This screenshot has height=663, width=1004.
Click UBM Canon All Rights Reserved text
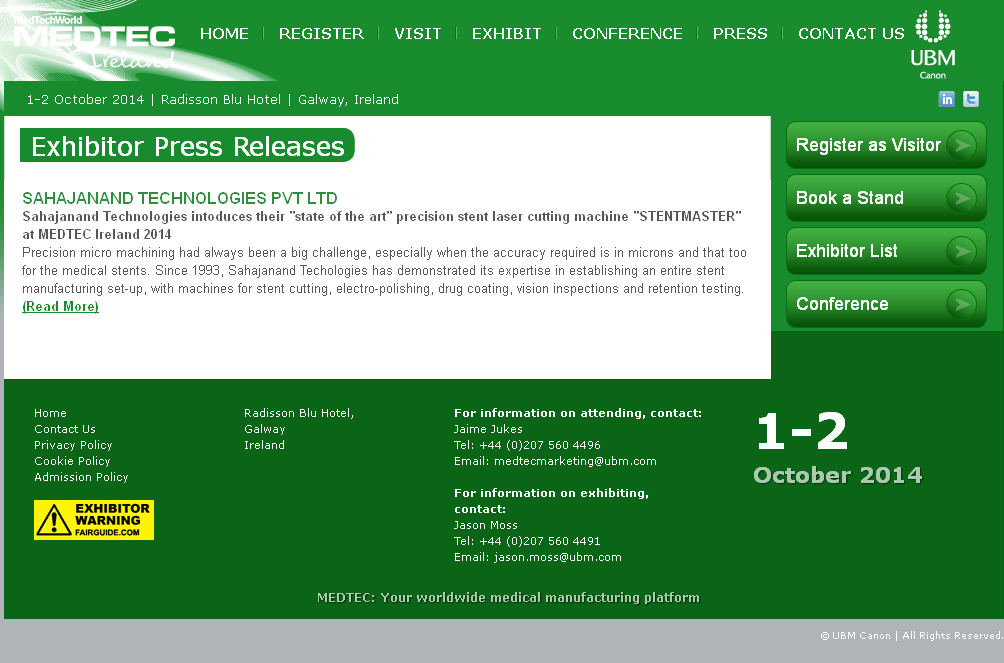coord(911,635)
